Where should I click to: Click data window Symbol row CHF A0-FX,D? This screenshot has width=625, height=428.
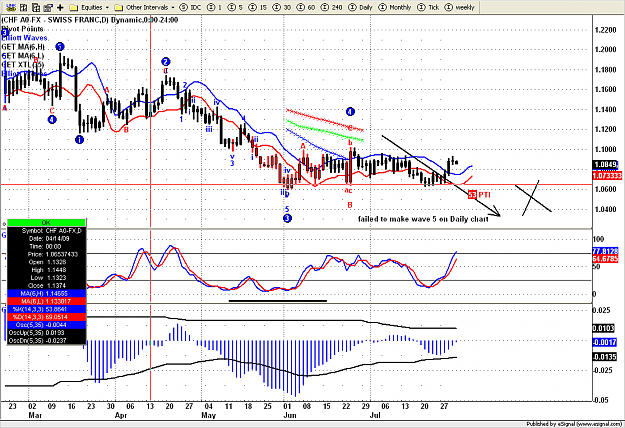[47, 231]
